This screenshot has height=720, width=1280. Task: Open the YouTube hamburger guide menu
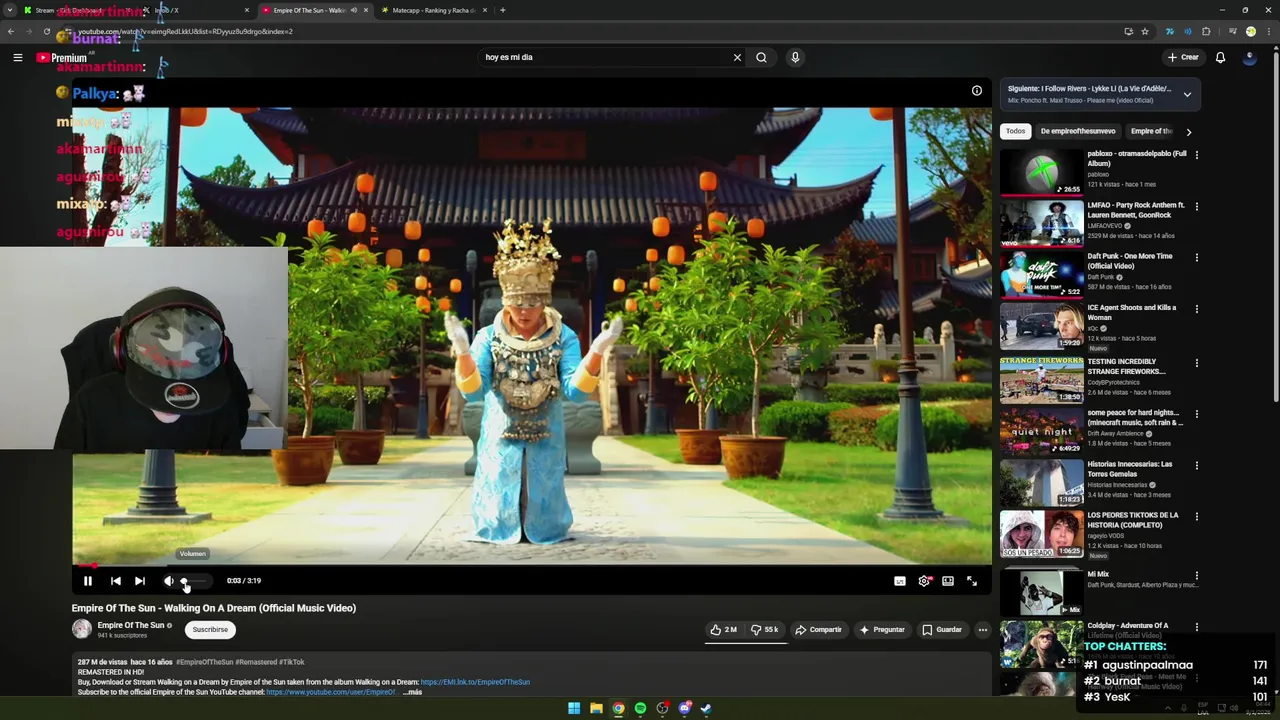[x=17, y=57]
